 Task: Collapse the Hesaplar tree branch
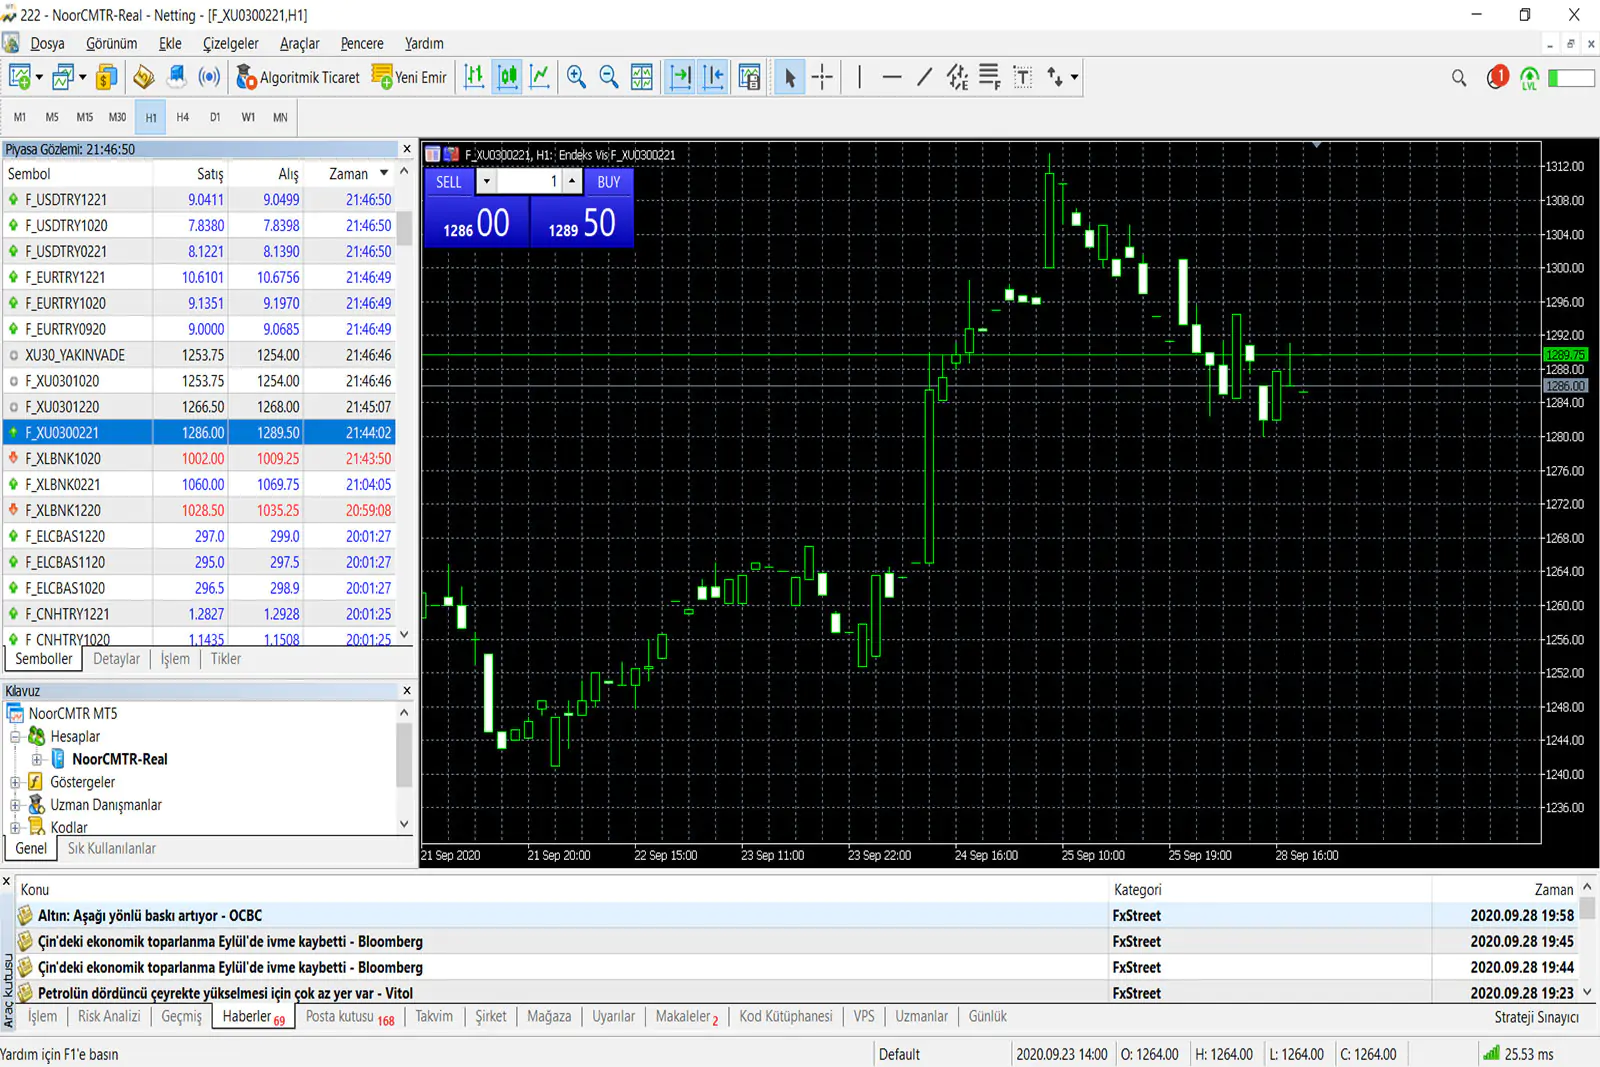coord(14,736)
